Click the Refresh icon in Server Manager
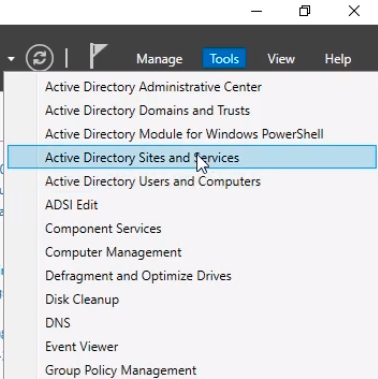 click(x=40, y=58)
